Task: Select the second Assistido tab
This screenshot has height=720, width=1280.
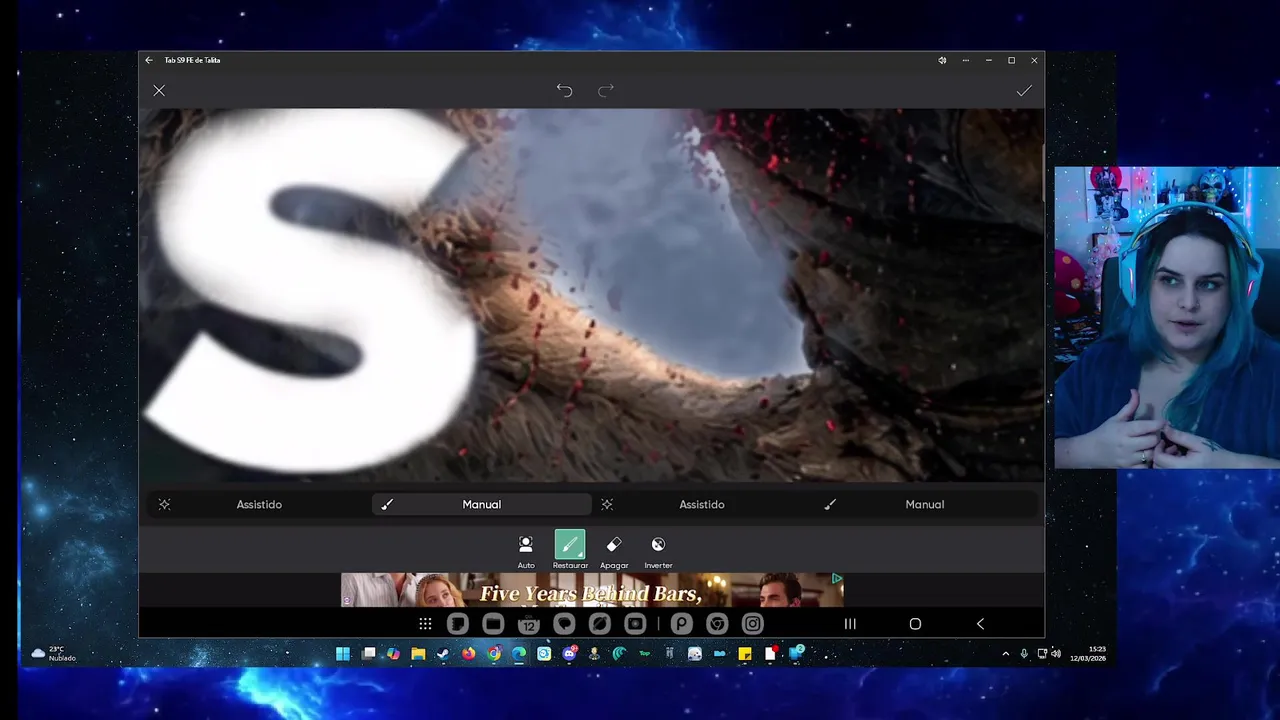Action: coord(702,505)
